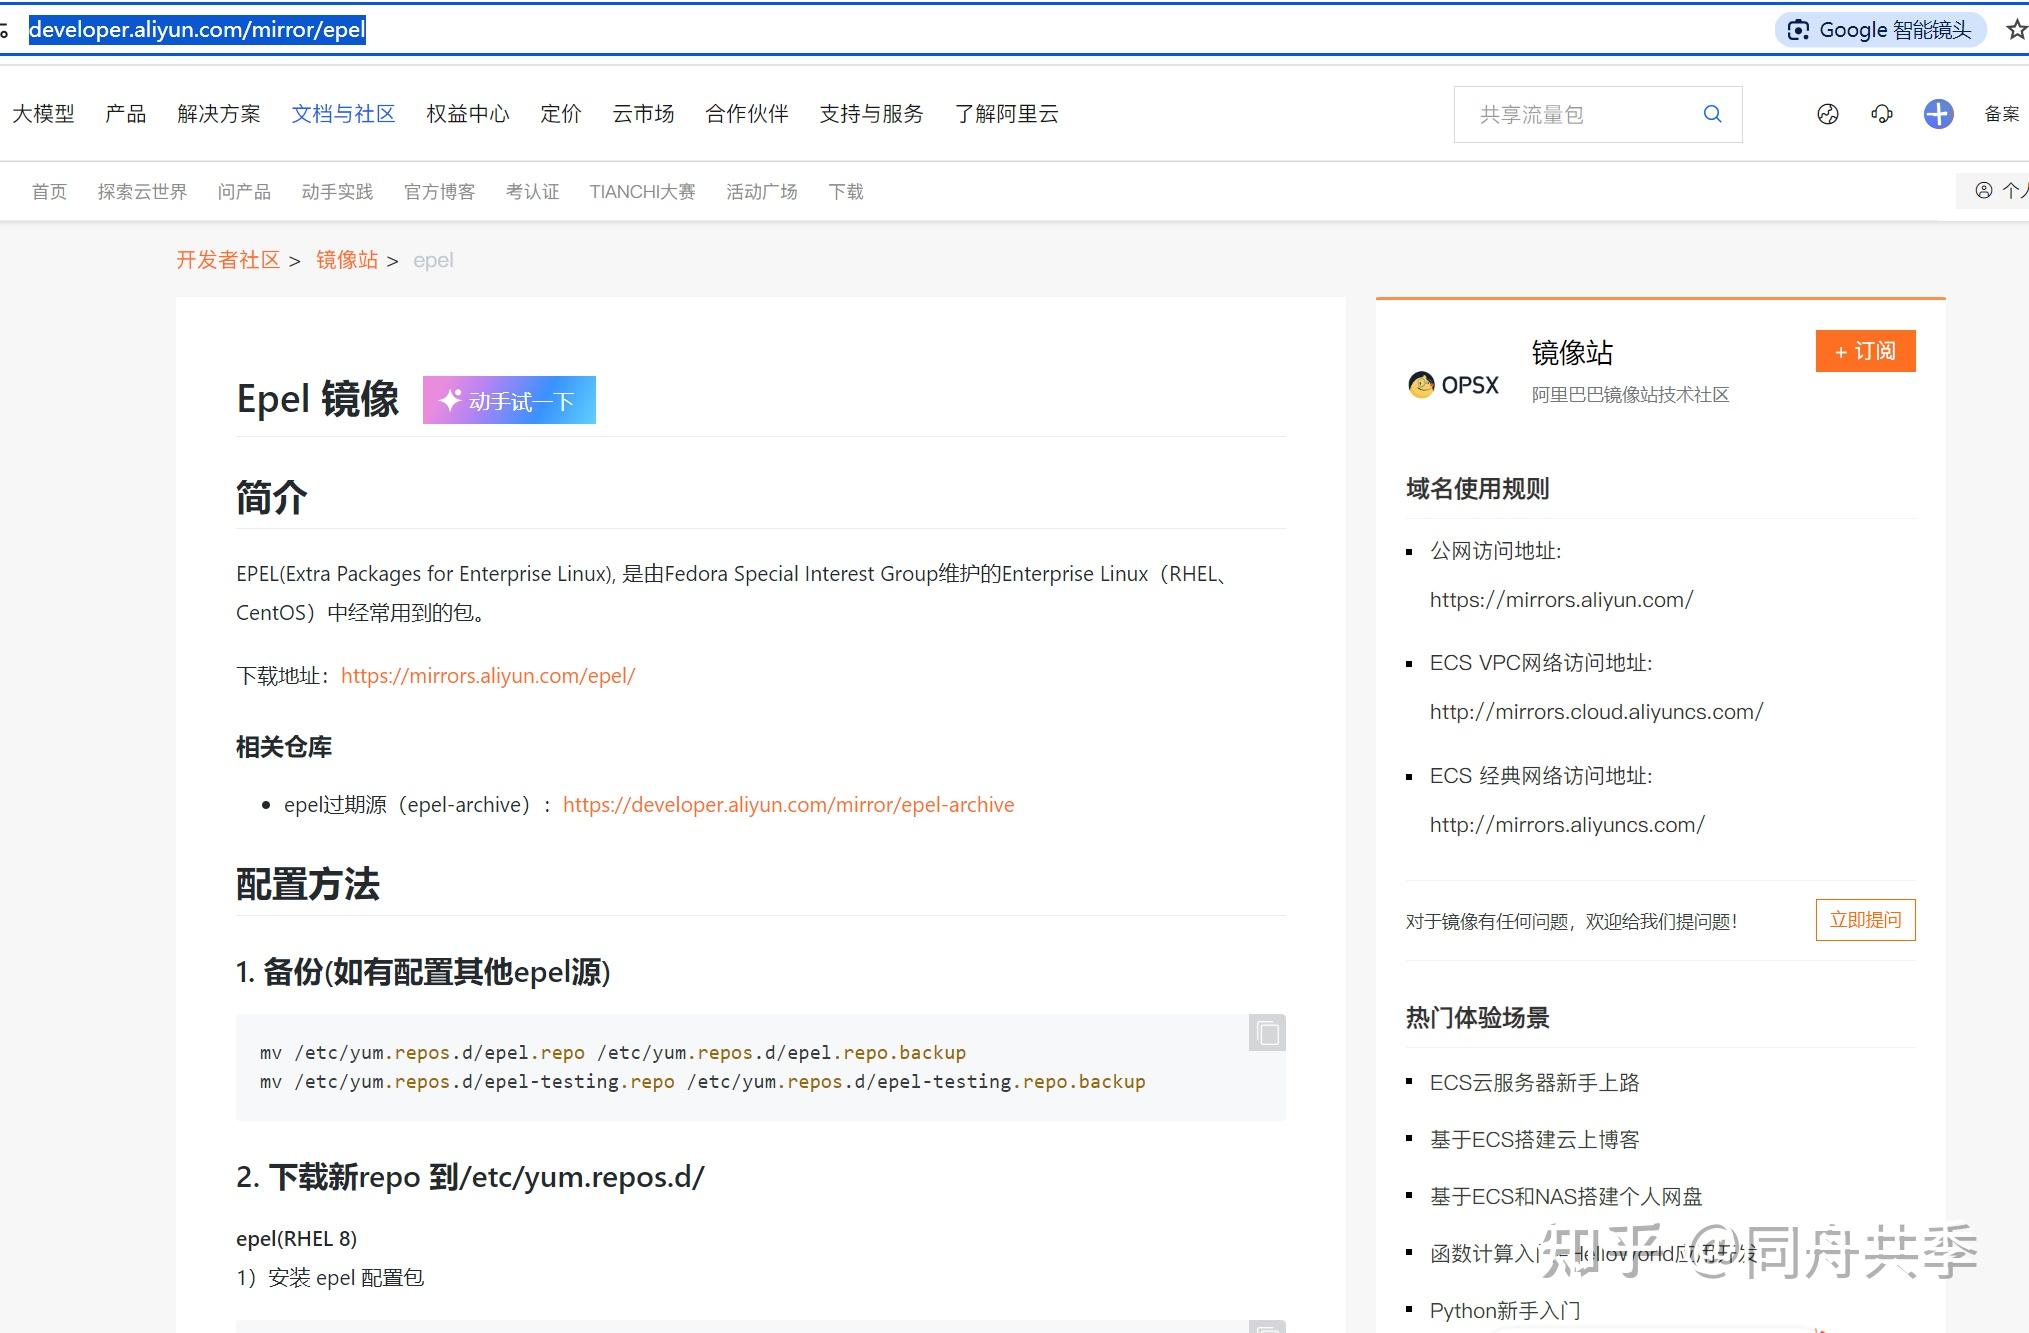Image resolution: width=2029 pixels, height=1333 pixels.
Task: Click the 个人 person icon on the right nav
Action: click(1984, 191)
